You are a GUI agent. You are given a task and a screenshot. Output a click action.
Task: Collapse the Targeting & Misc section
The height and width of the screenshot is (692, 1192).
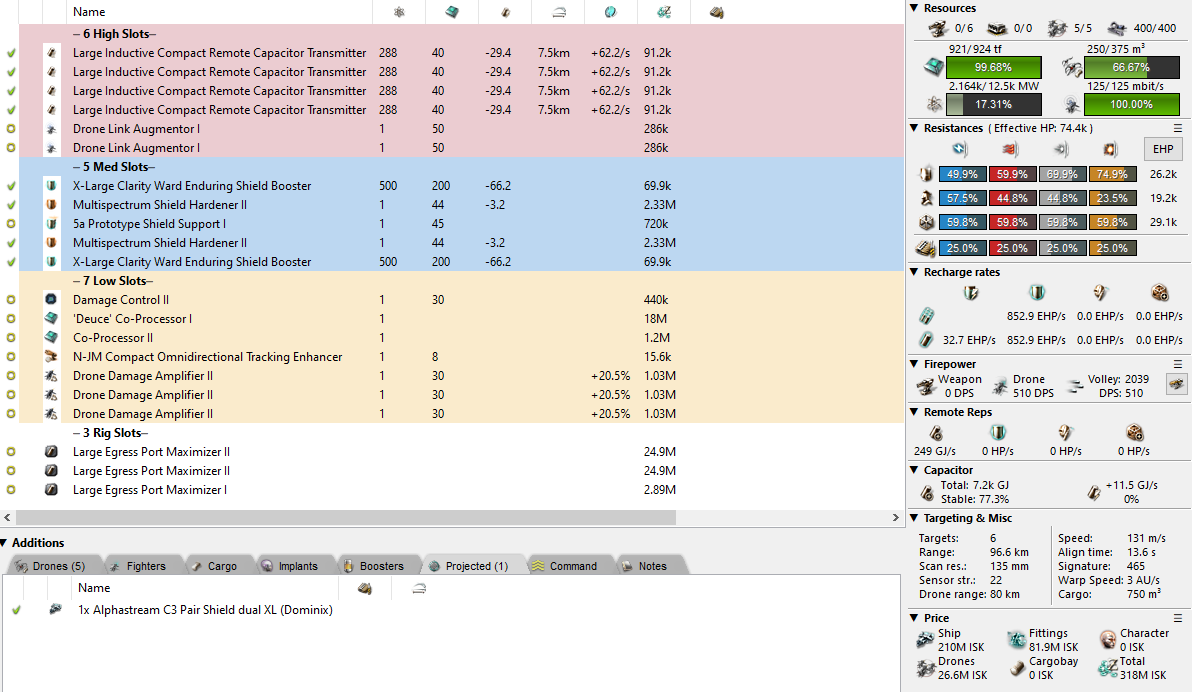915,518
